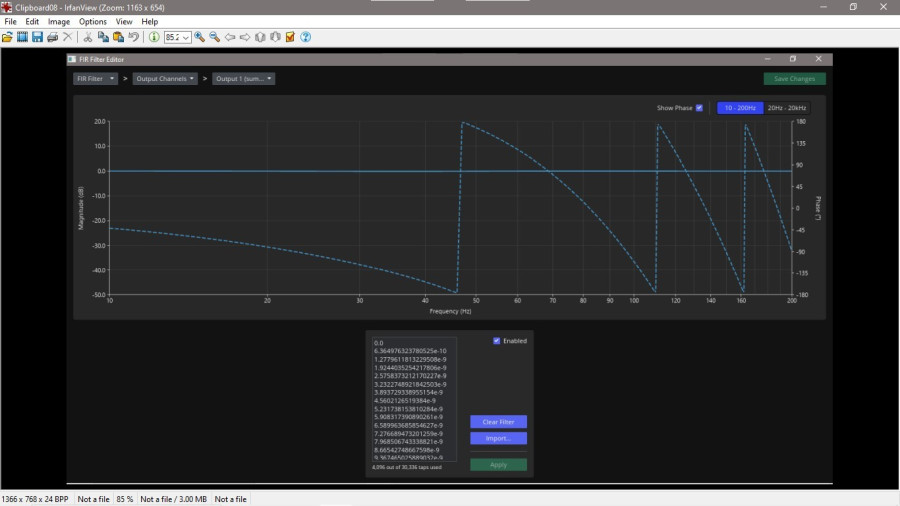Click the Magnitude (dB) axis label
The height and width of the screenshot is (506, 900).
(x=81, y=208)
